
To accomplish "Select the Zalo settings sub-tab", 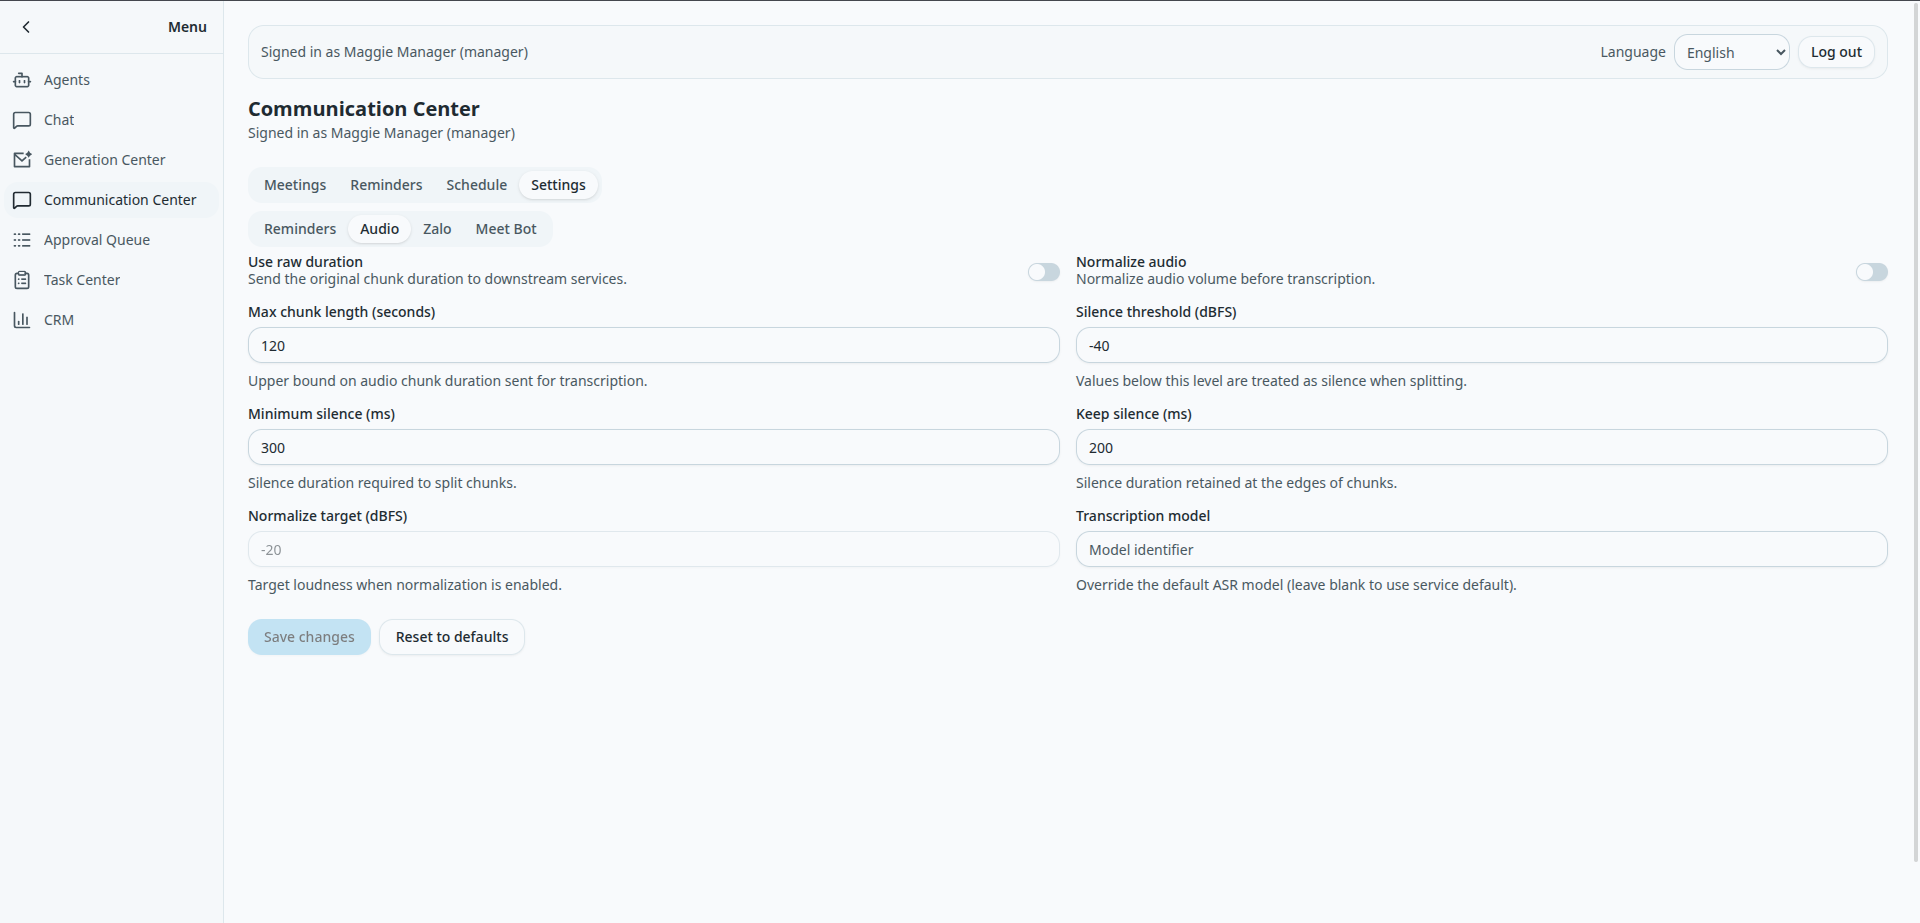I will tap(437, 229).
